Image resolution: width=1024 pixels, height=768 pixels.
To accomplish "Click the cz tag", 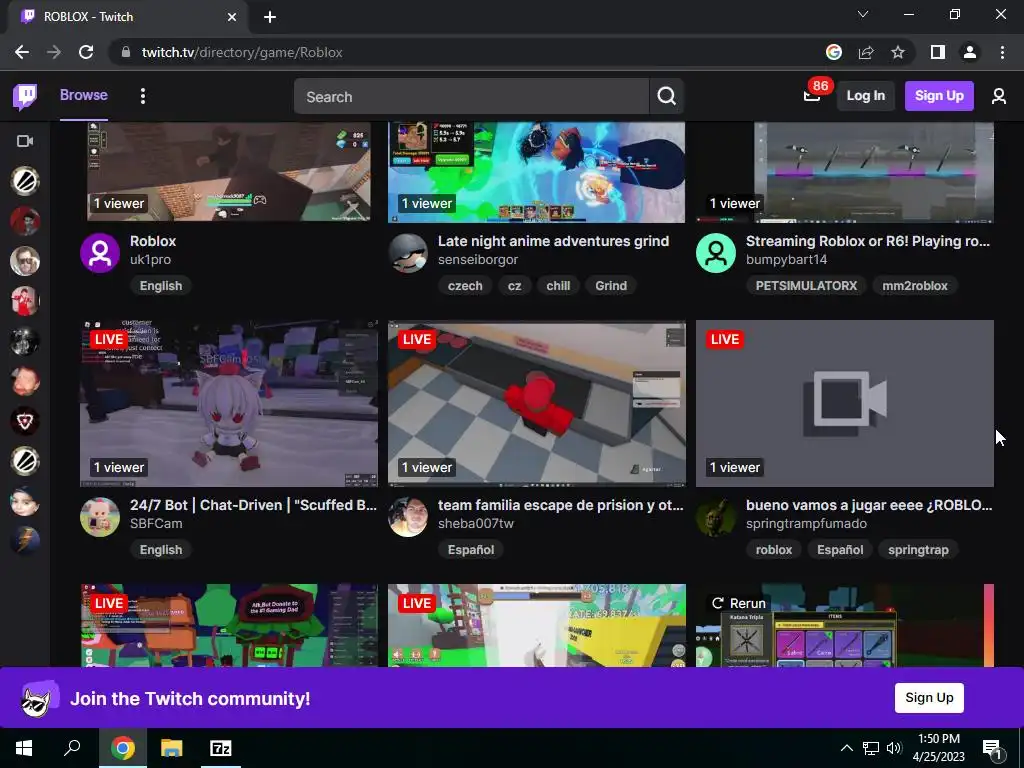I will click(515, 285).
